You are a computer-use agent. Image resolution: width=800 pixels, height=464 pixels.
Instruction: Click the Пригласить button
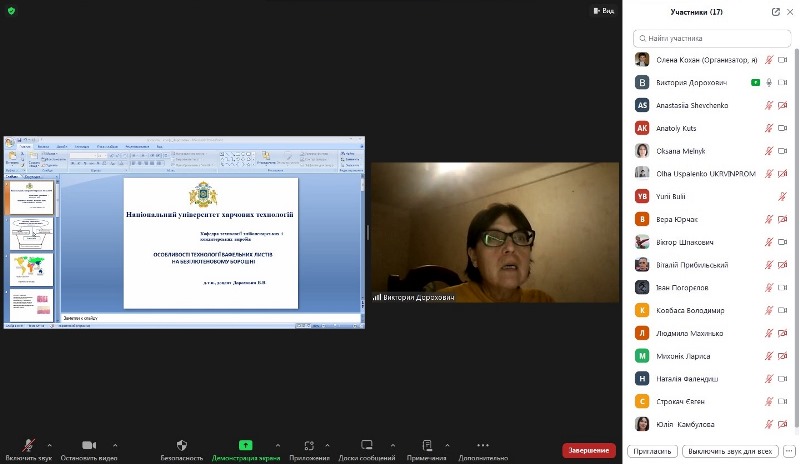point(652,451)
